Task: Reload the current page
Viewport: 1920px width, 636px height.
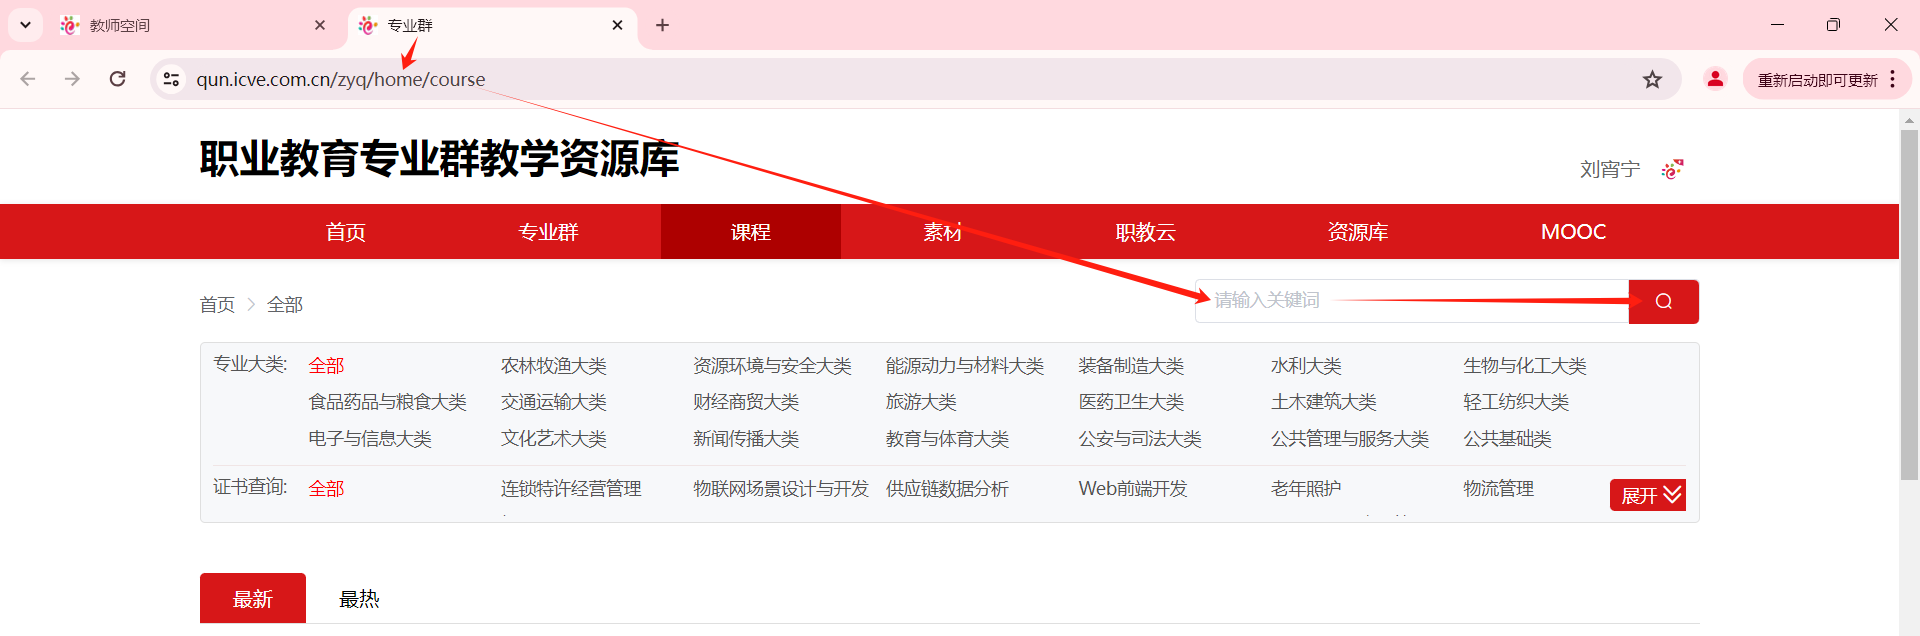Action: tap(118, 79)
